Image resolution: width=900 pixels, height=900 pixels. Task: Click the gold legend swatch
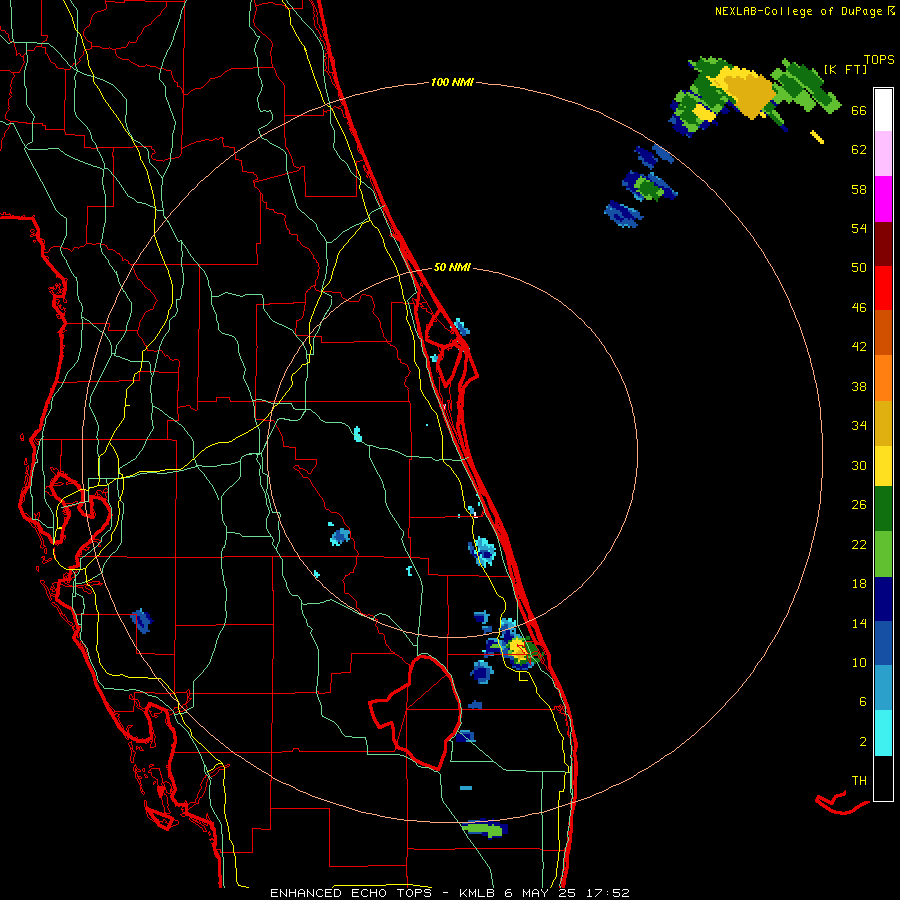883,423
